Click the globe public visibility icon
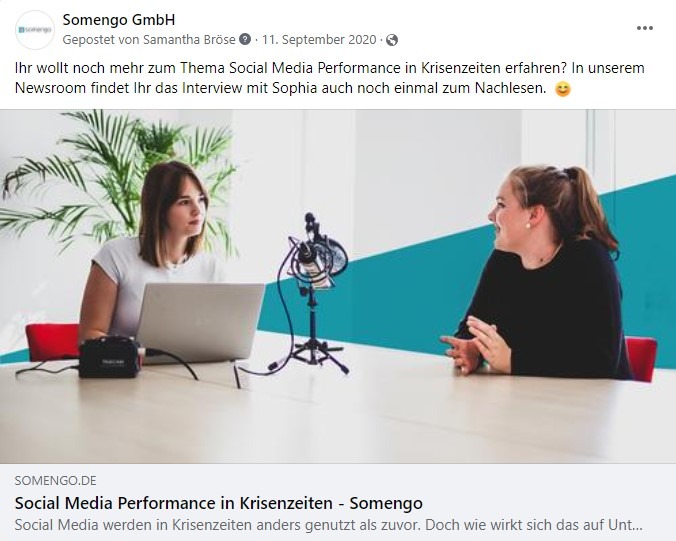 392,40
